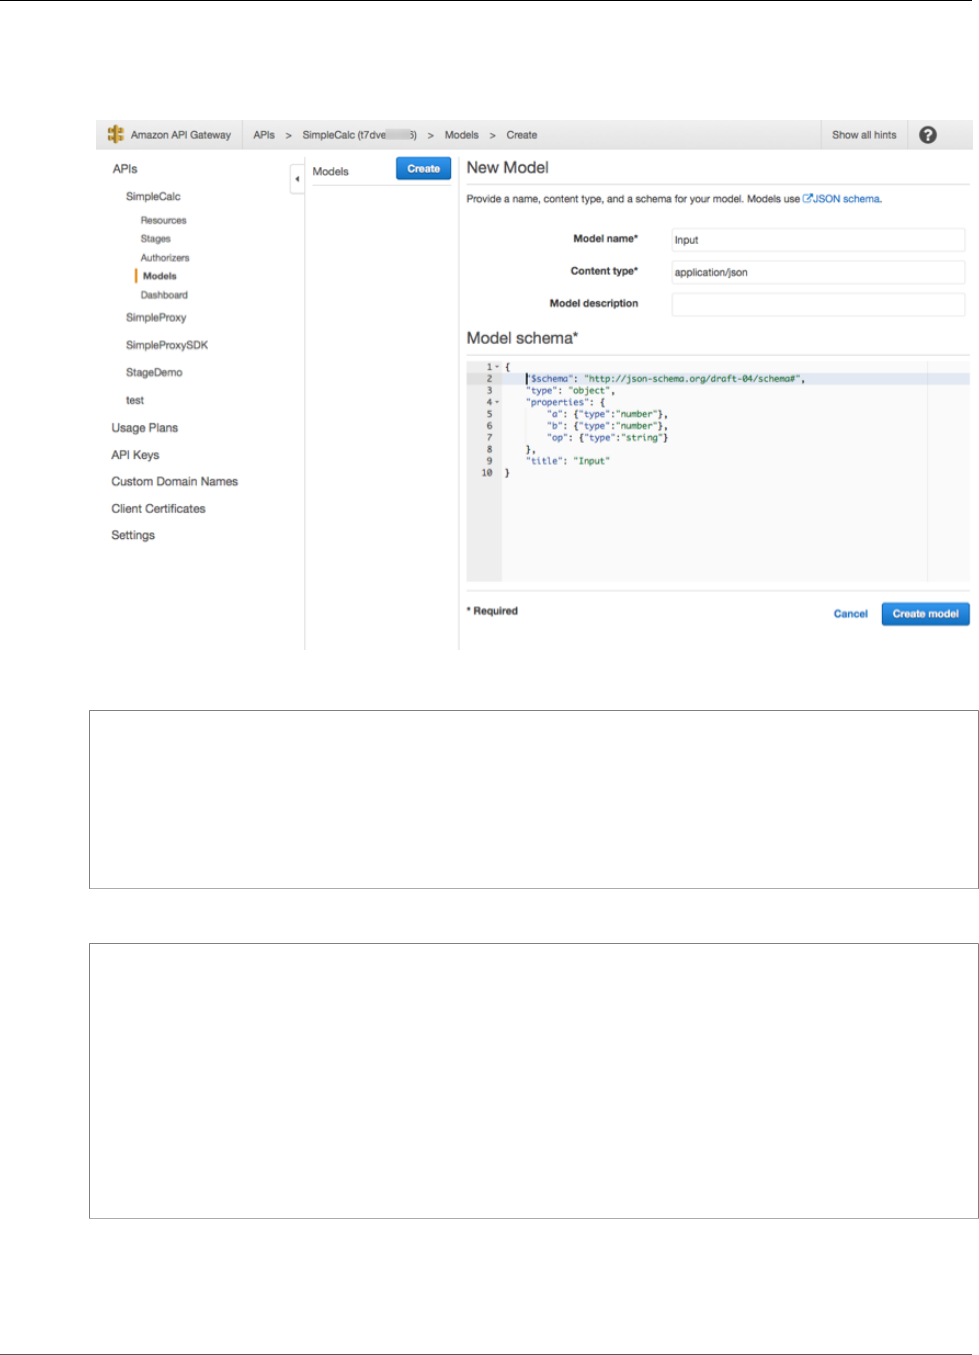Click the Models panel header
This screenshot has width=979, height=1355.
click(x=330, y=172)
